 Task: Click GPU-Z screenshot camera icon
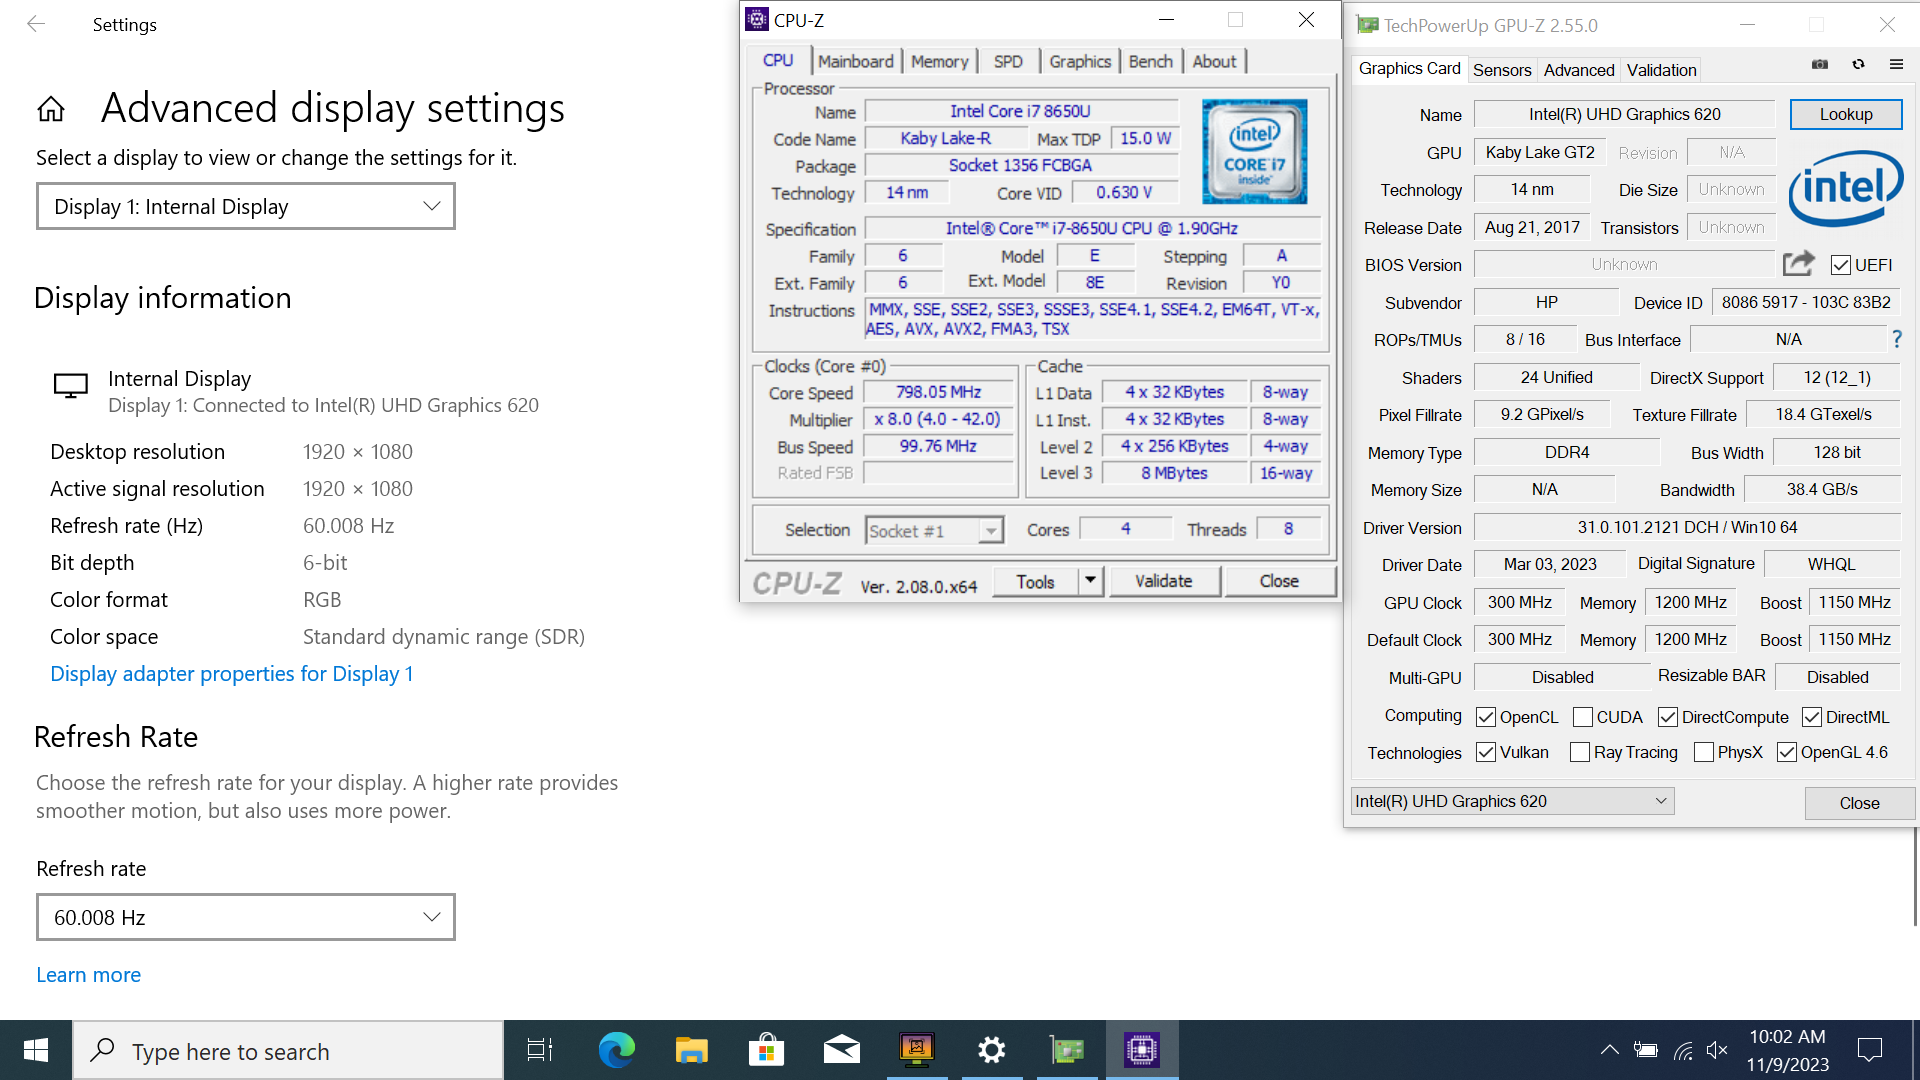1820,65
